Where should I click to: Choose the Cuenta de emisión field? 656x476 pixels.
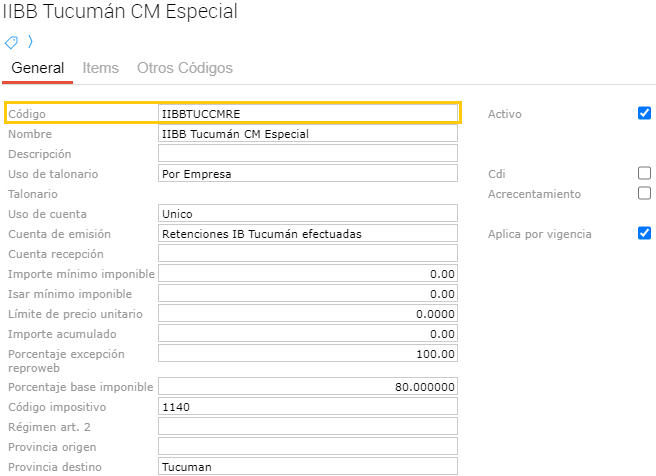point(307,234)
